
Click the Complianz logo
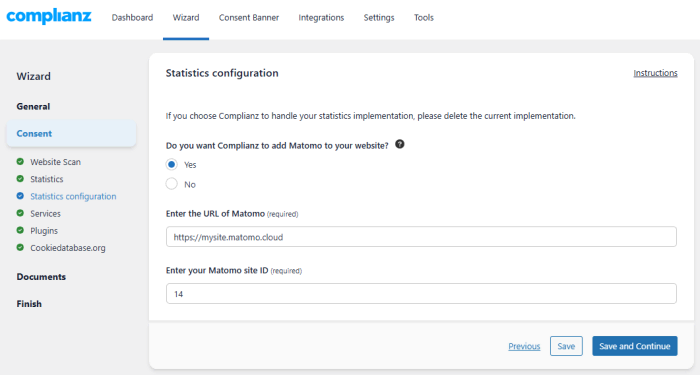coord(49,17)
